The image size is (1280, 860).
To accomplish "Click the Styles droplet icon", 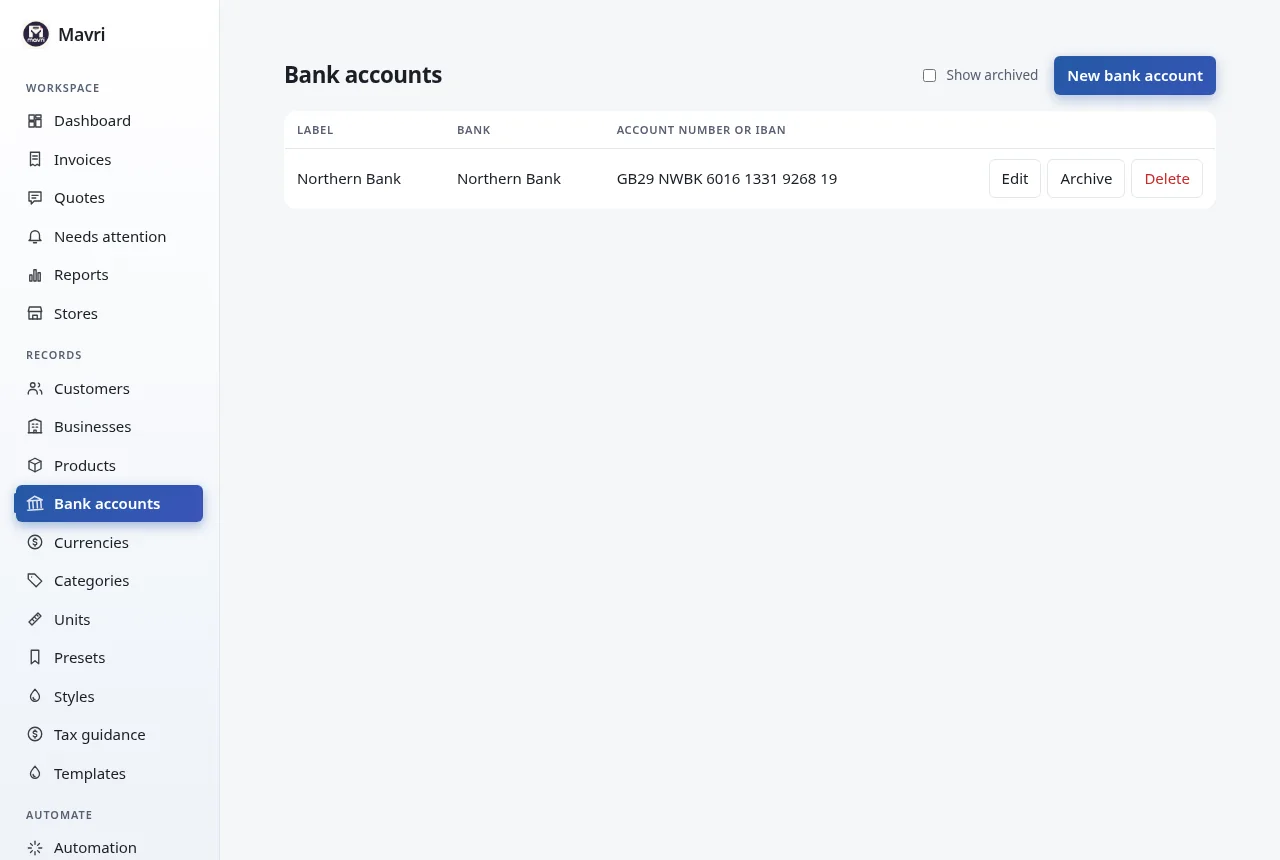I will pyautogui.click(x=35, y=696).
